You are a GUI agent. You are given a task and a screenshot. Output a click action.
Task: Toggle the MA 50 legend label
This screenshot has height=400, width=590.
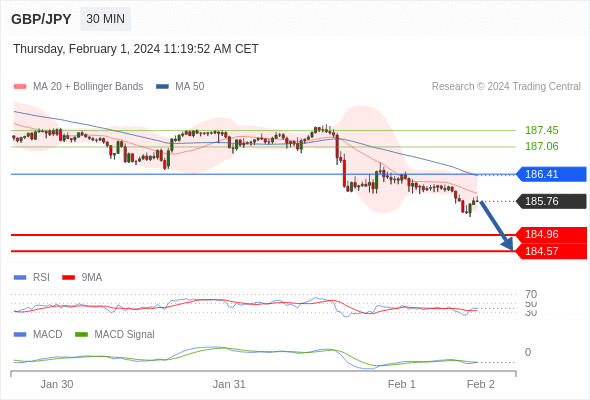(x=190, y=87)
